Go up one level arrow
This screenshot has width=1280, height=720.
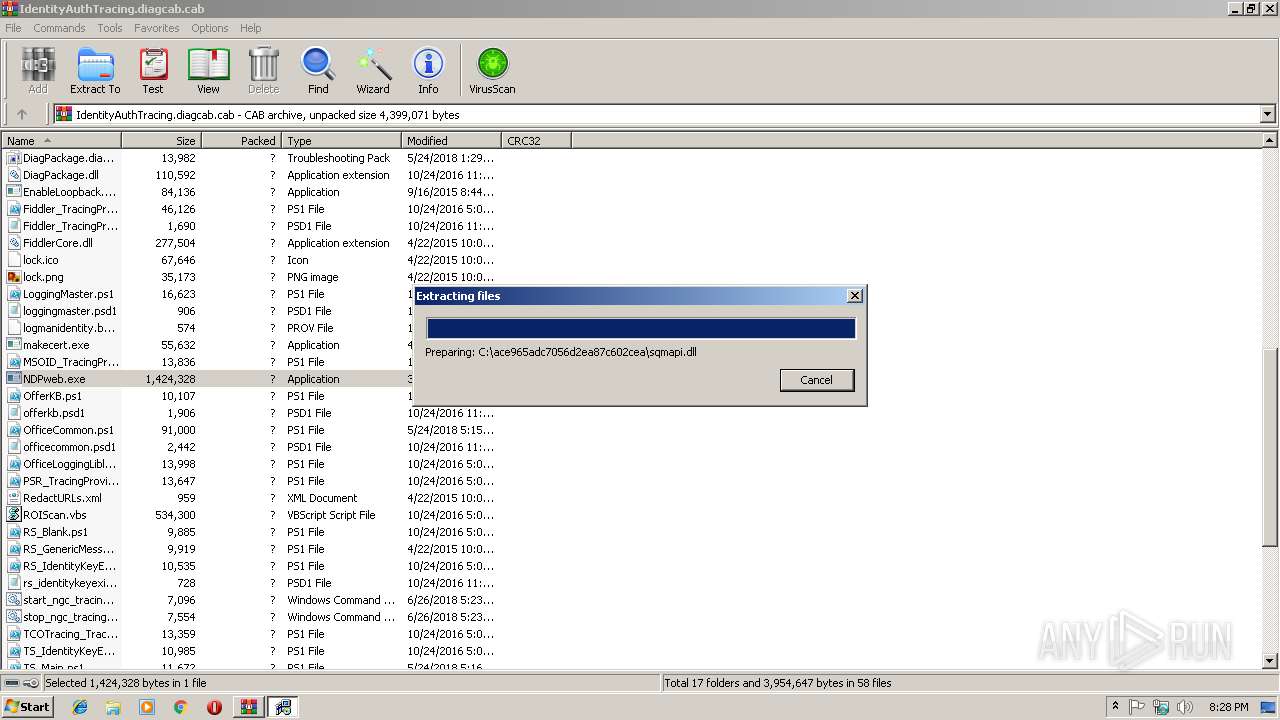click(x=22, y=114)
